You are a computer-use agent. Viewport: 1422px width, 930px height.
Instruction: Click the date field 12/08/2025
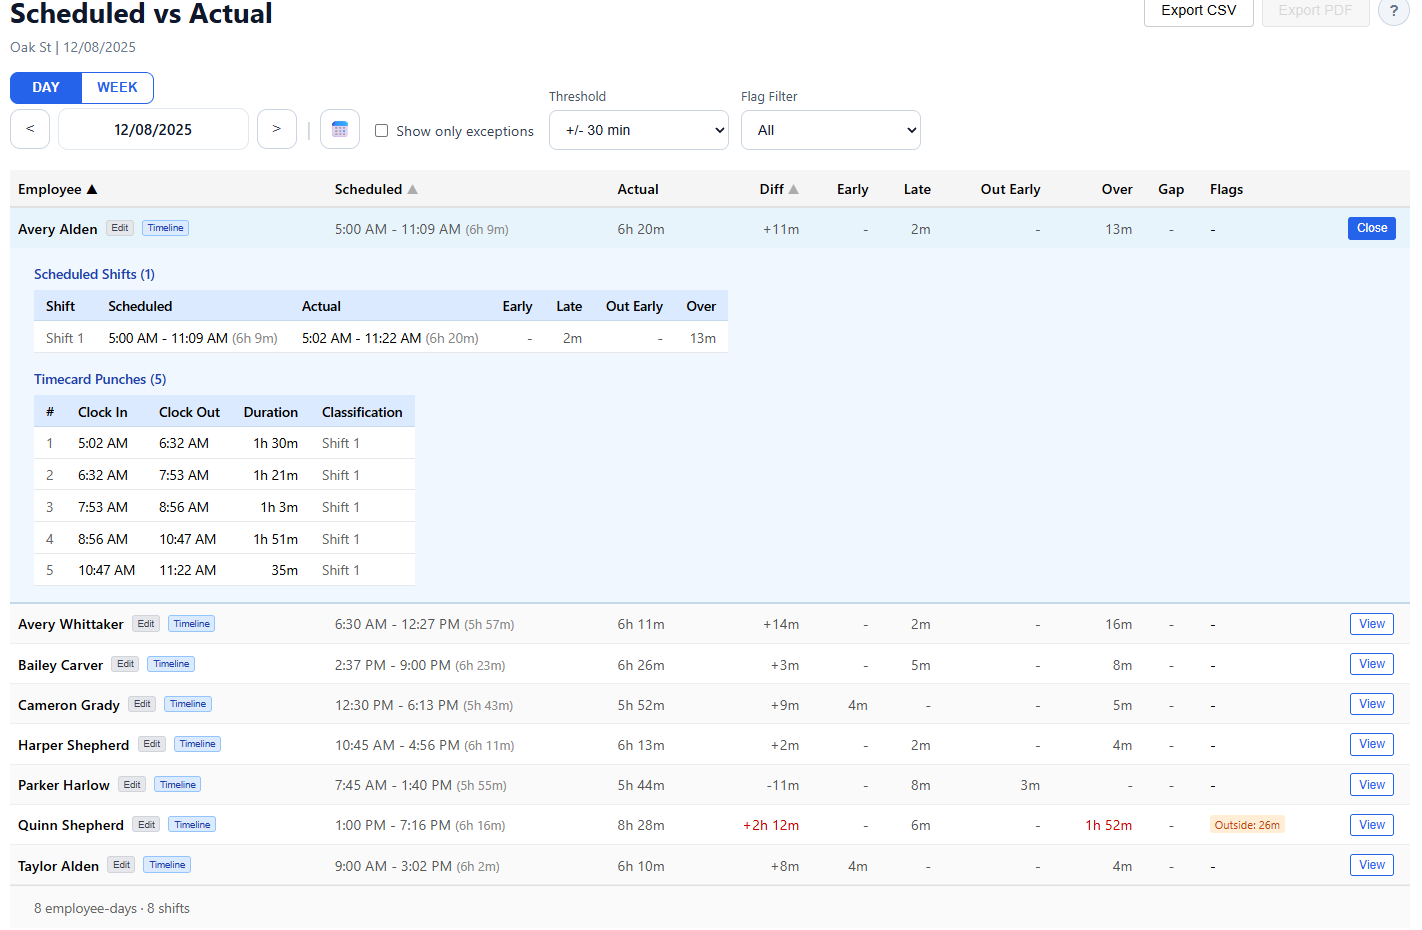(153, 129)
